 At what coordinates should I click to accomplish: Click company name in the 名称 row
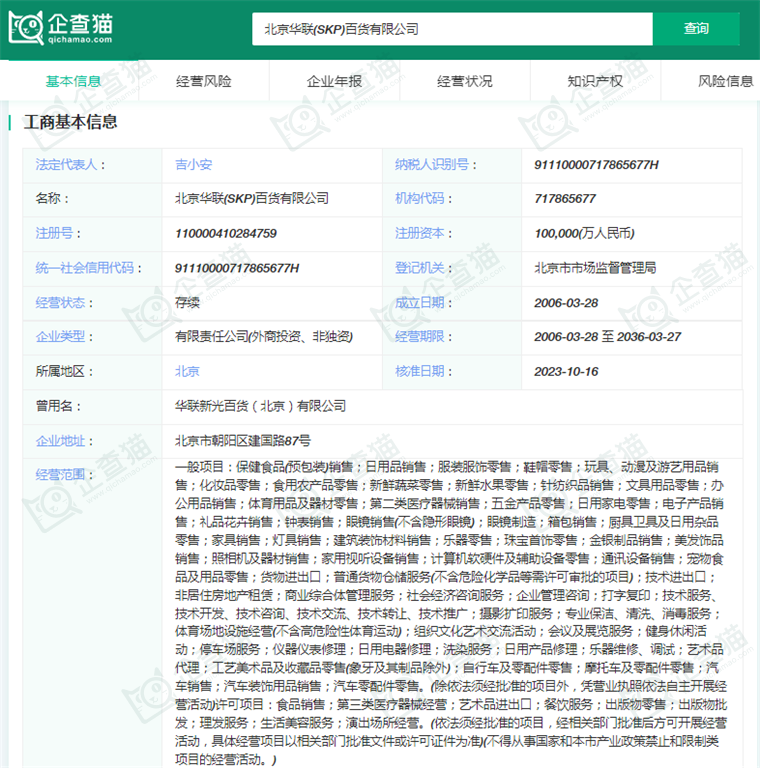(252, 198)
